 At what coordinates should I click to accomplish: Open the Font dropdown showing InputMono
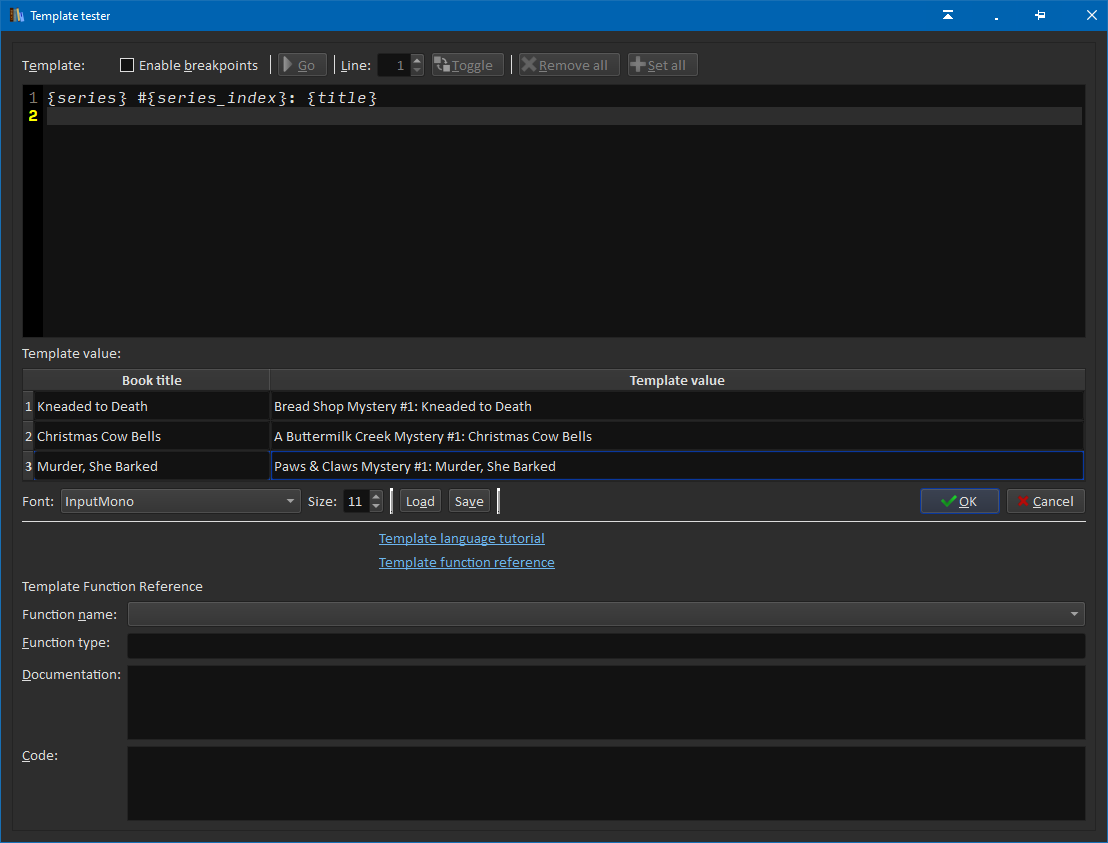tap(180, 501)
